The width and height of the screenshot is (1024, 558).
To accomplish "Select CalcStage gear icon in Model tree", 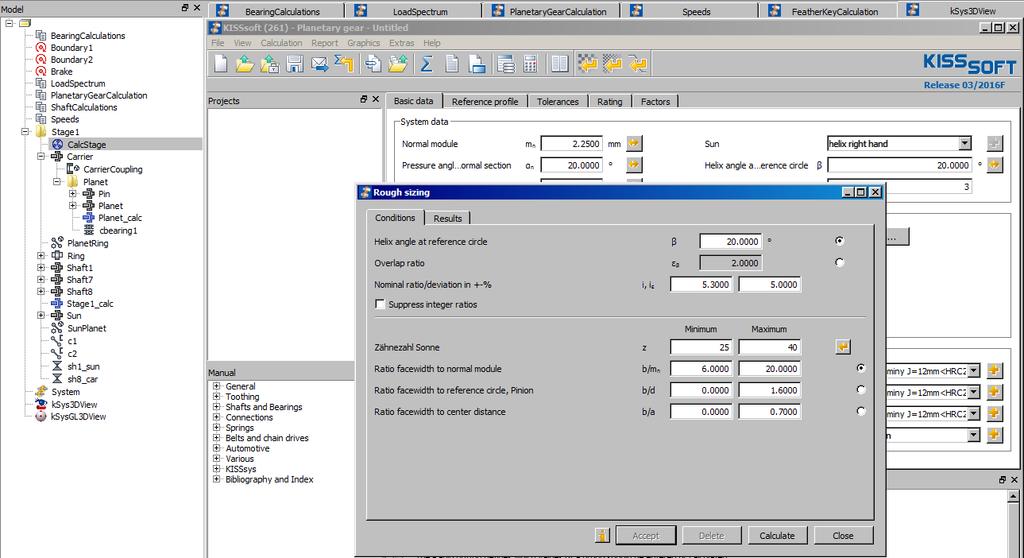I will [57, 144].
